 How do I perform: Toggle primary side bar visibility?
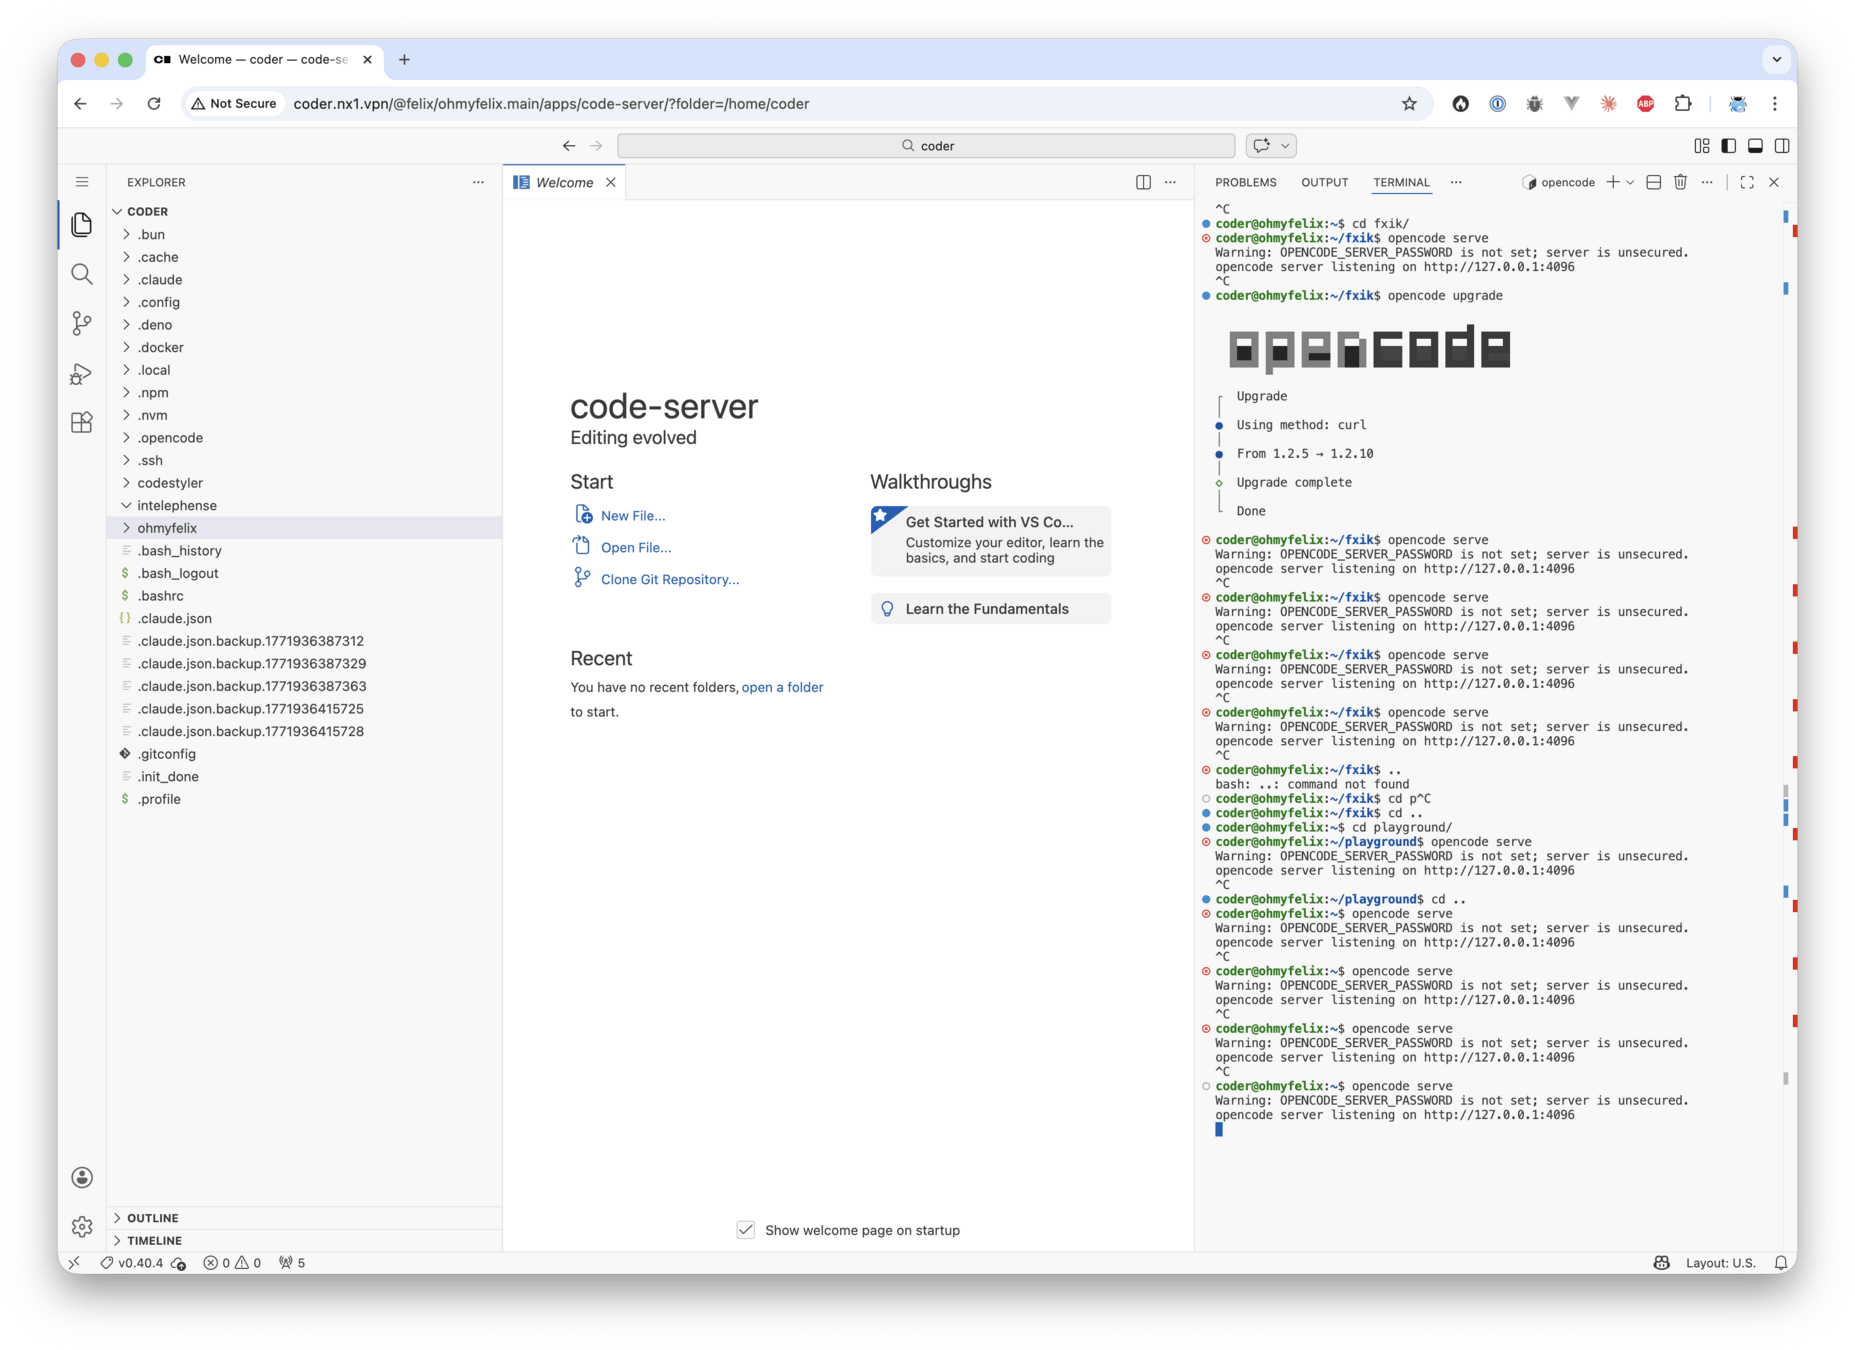coord(1728,146)
